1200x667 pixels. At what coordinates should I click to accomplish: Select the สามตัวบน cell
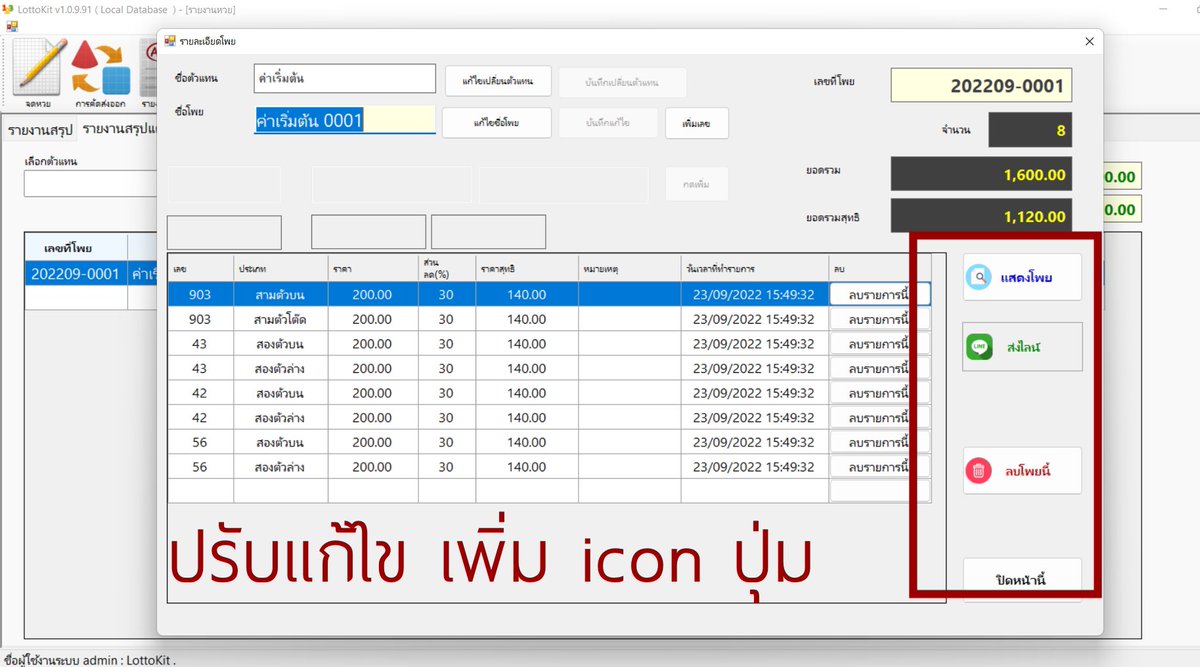click(281, 295)
